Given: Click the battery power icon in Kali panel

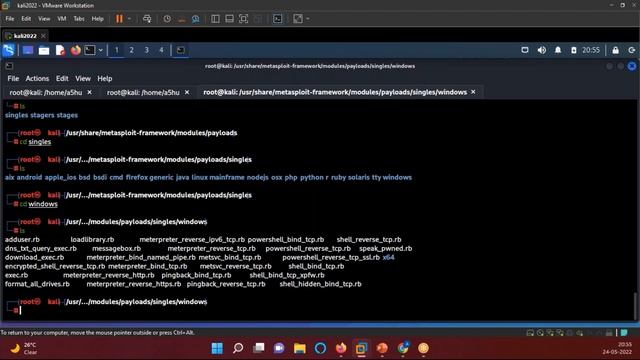Looking at the screenshot, I should pyautogui.click(x=573, y=50).
